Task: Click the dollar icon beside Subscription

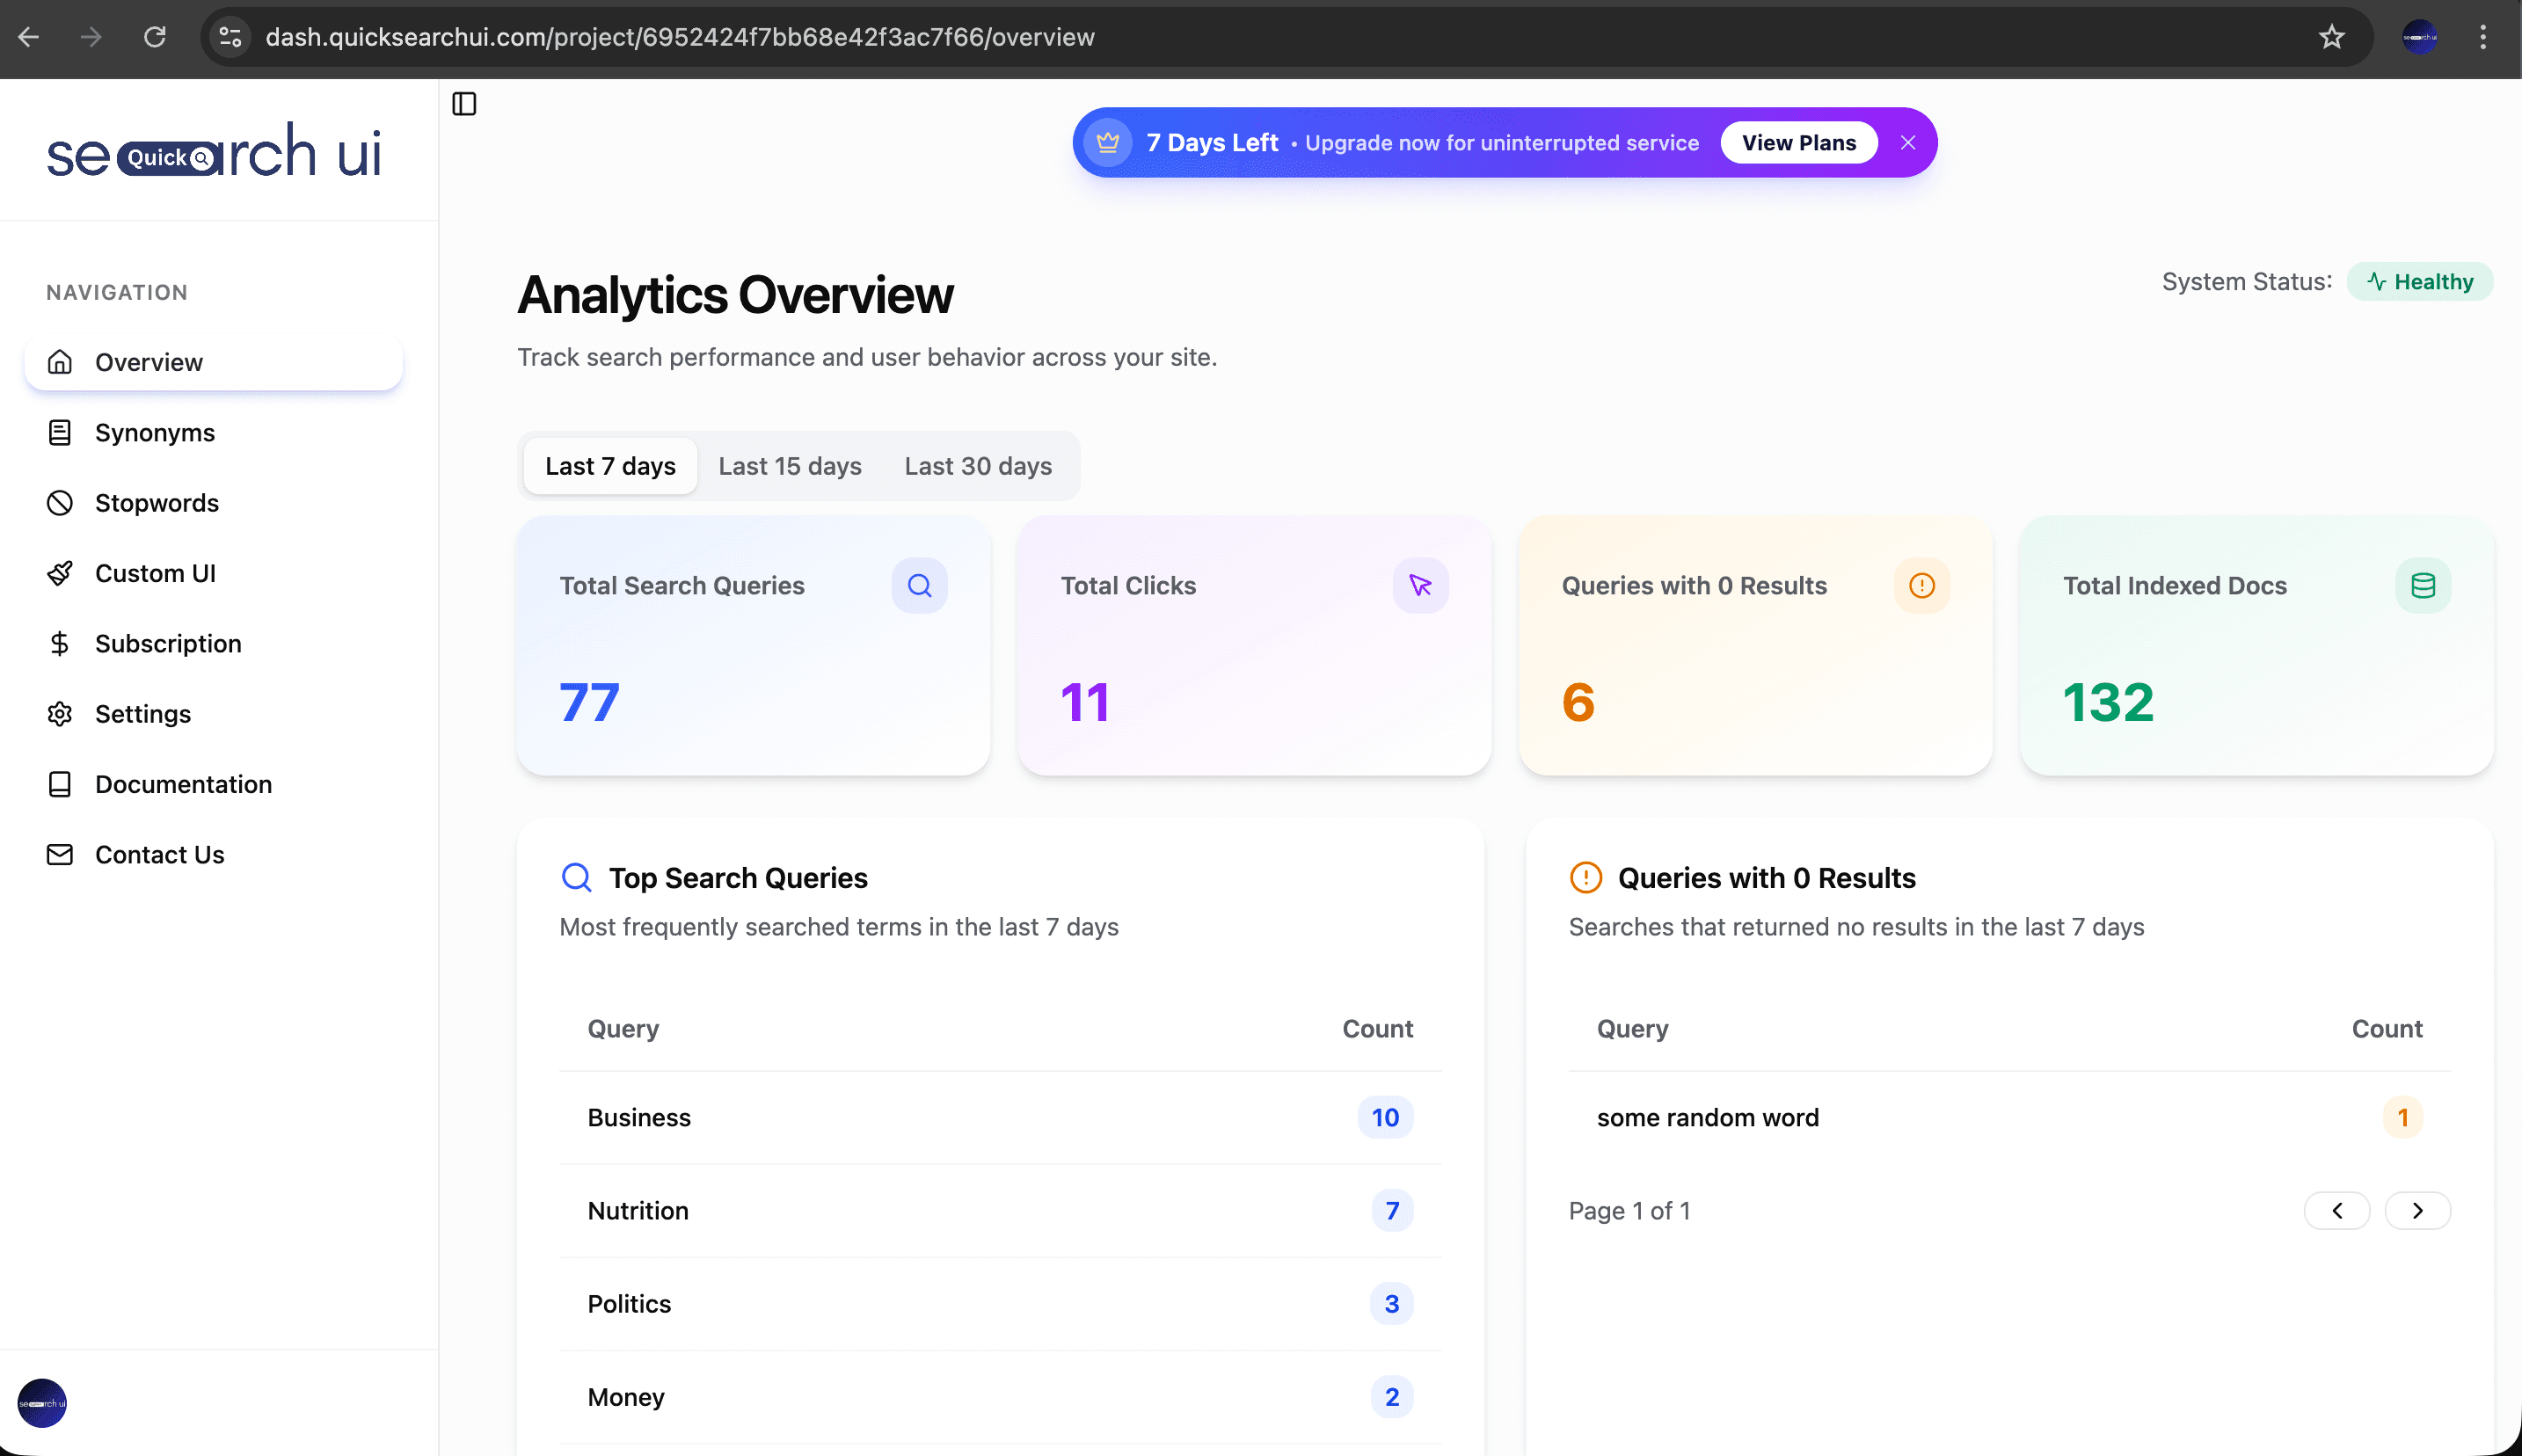Action: point(59,643)
